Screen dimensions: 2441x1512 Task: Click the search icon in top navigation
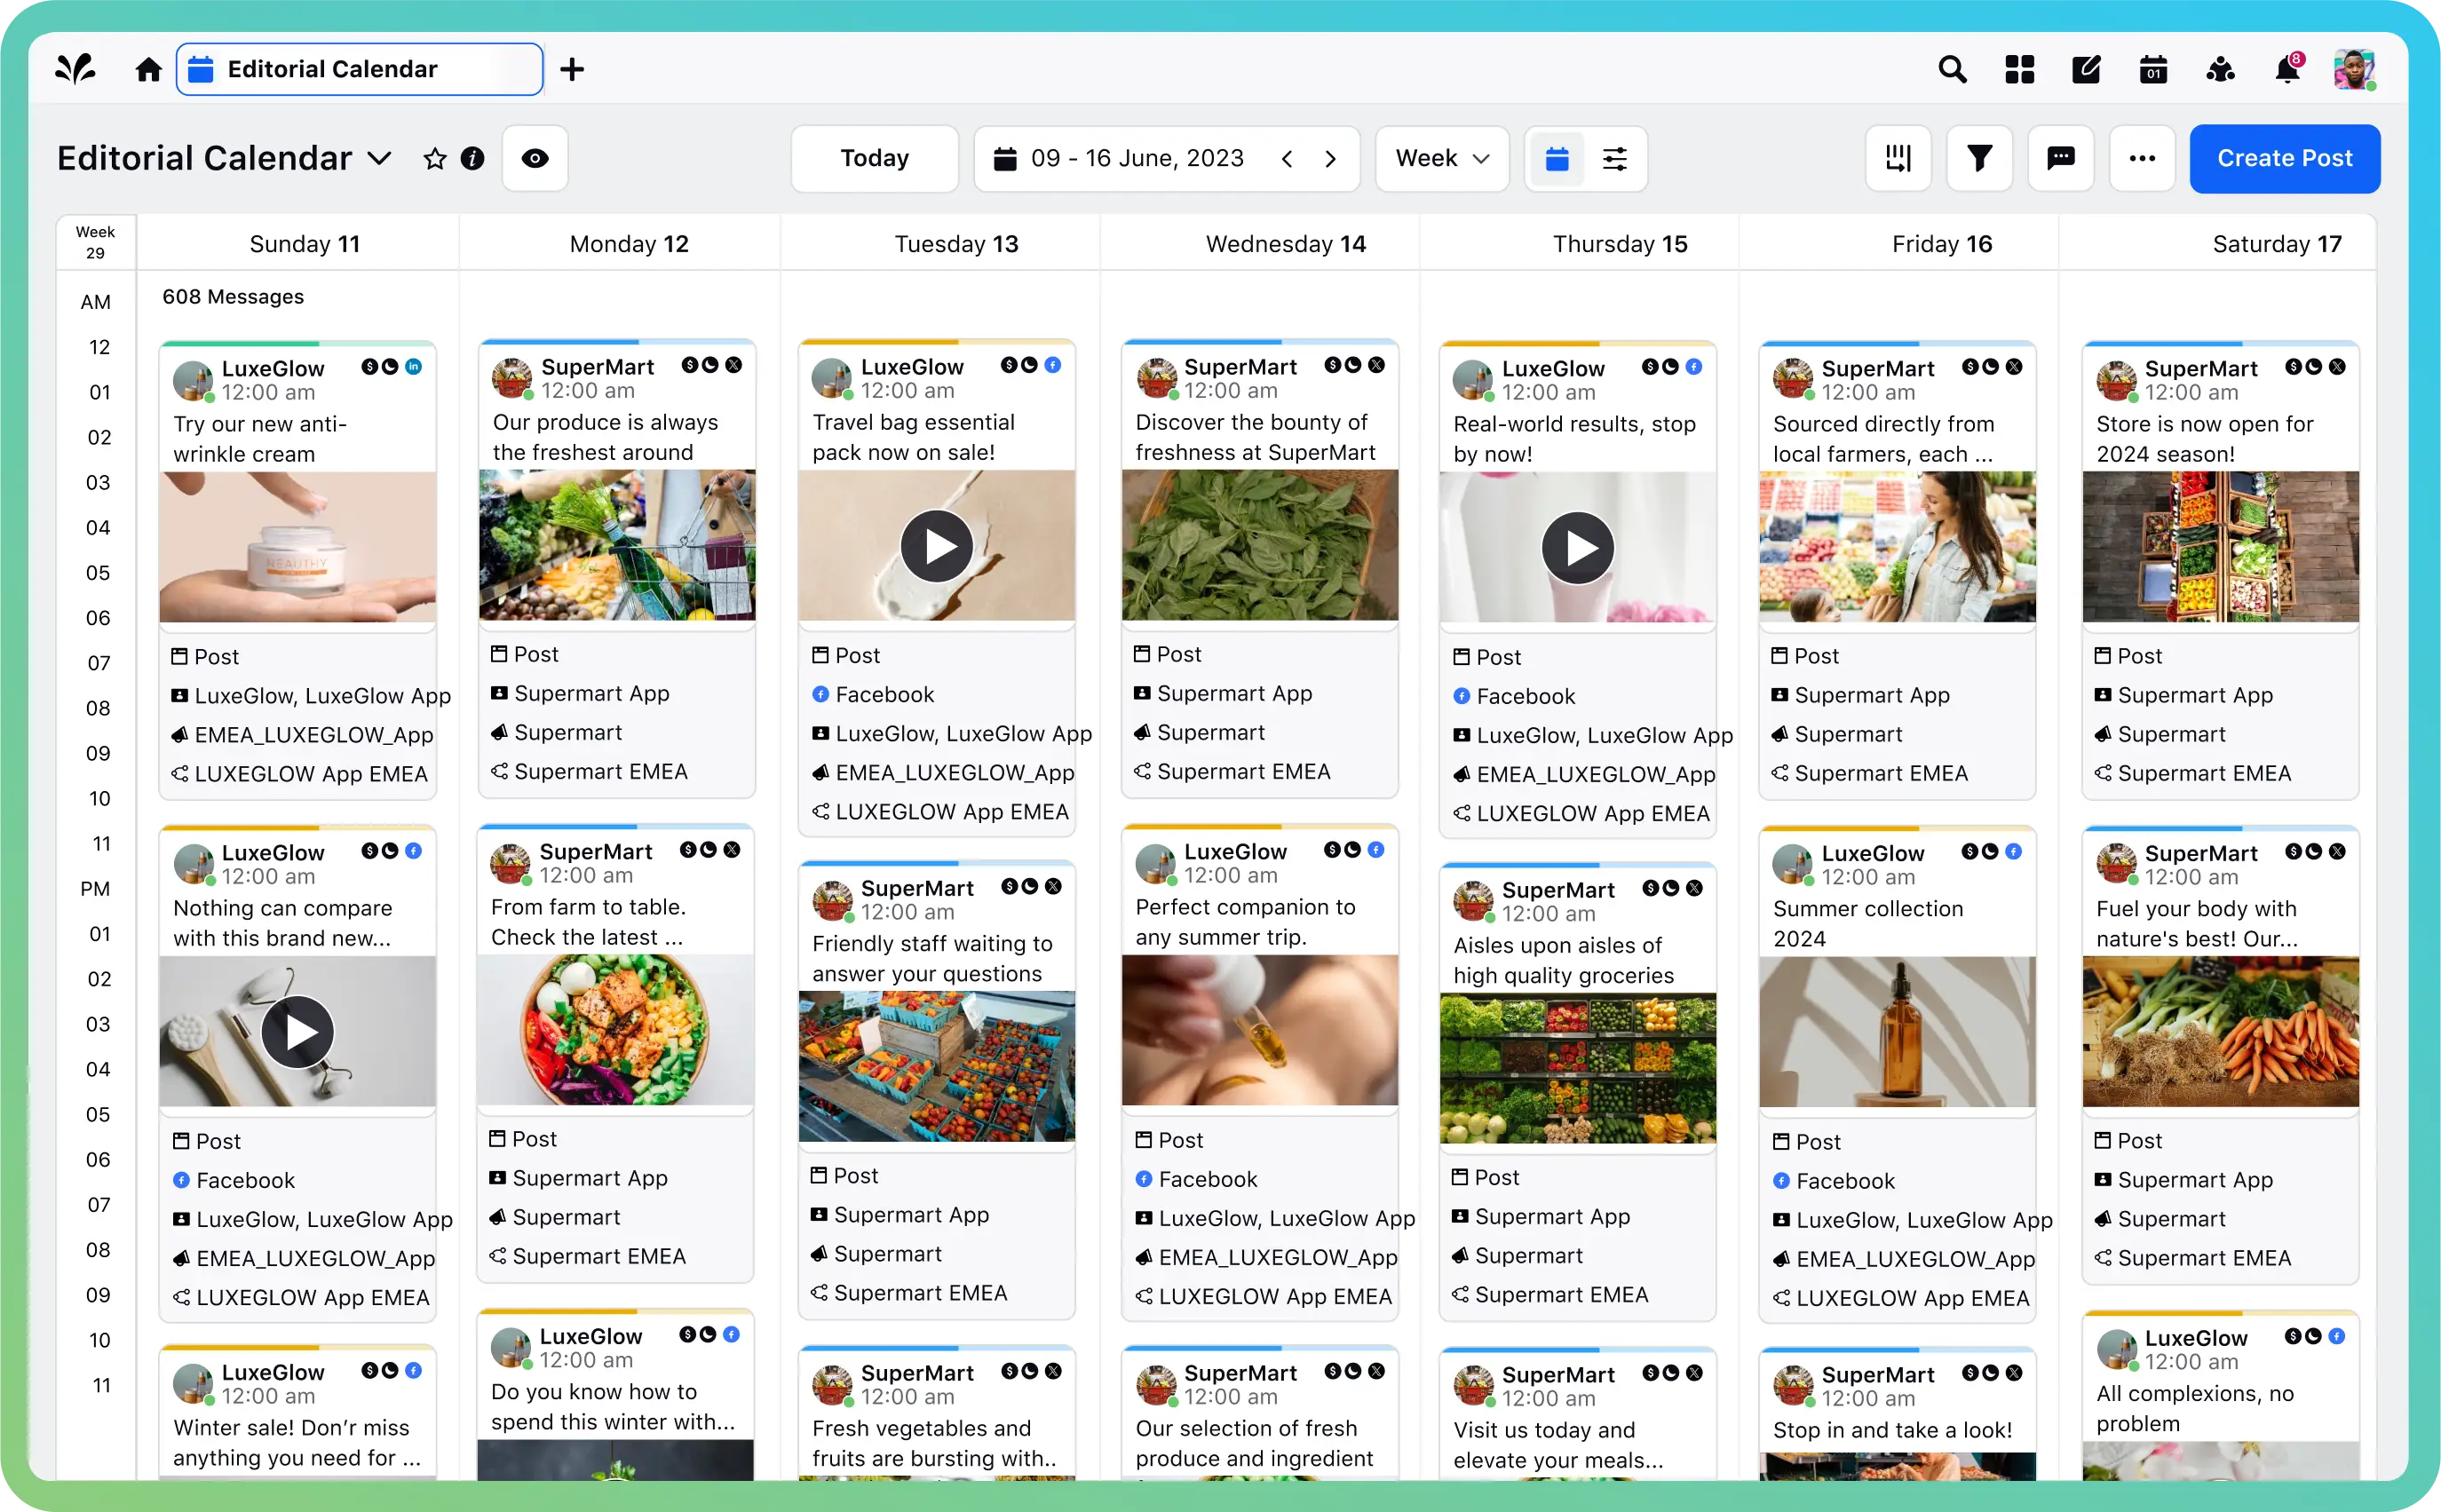1951,70
